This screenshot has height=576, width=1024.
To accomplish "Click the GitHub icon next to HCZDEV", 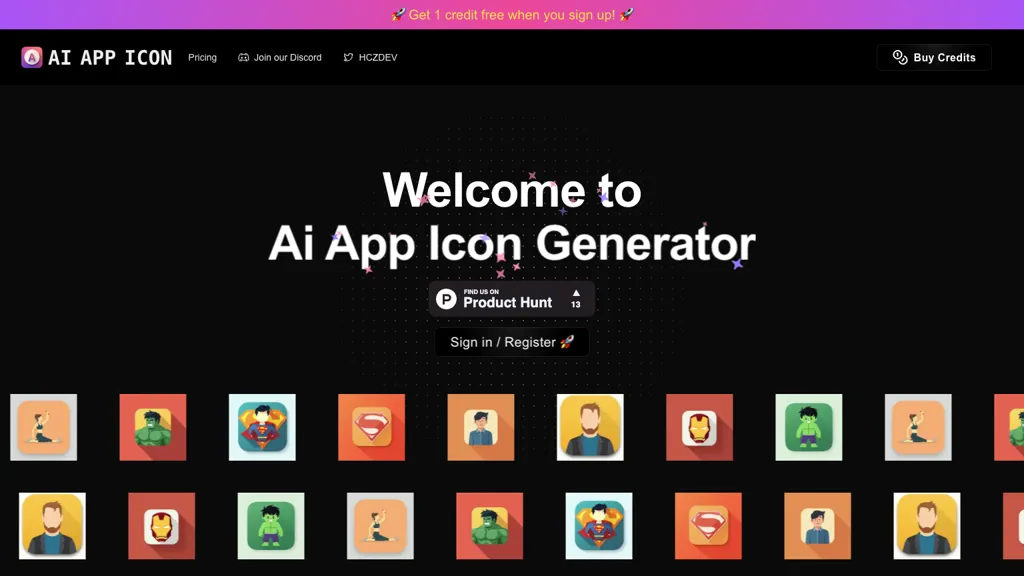I will 347,57.
